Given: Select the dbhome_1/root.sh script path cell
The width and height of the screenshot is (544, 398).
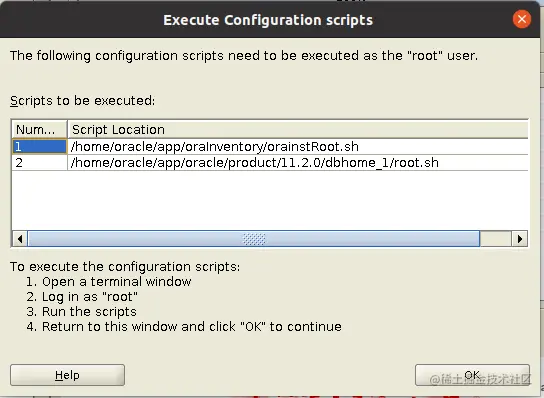Looking at the screenshot, I should [x=298, y=162].
